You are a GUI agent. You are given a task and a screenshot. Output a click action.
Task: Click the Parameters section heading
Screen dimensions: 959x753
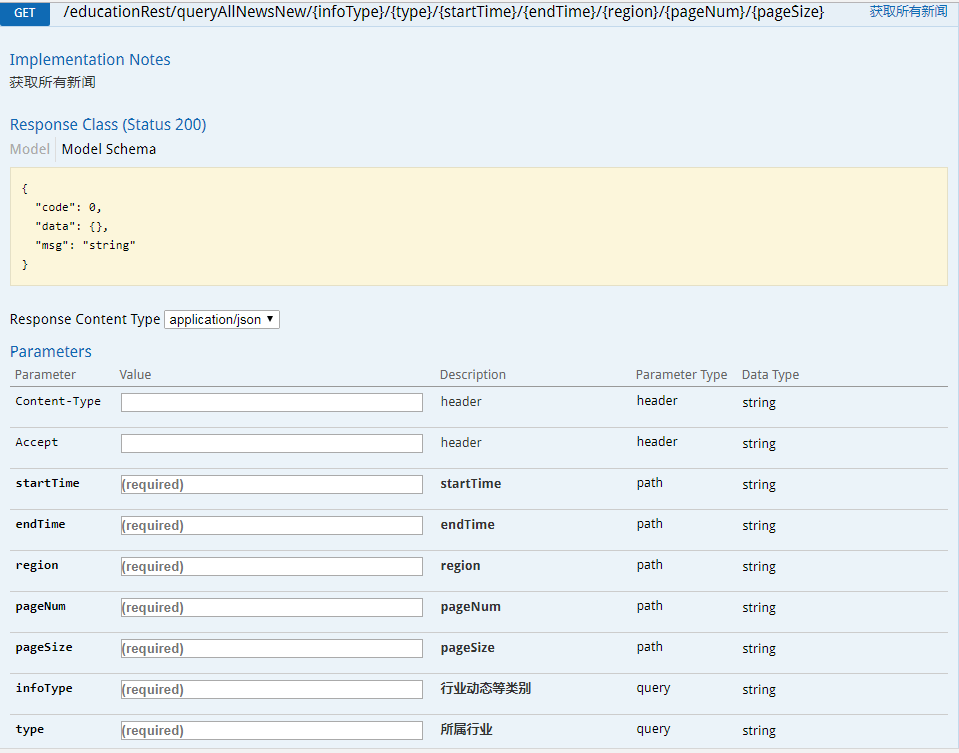(x=51, y=352)
